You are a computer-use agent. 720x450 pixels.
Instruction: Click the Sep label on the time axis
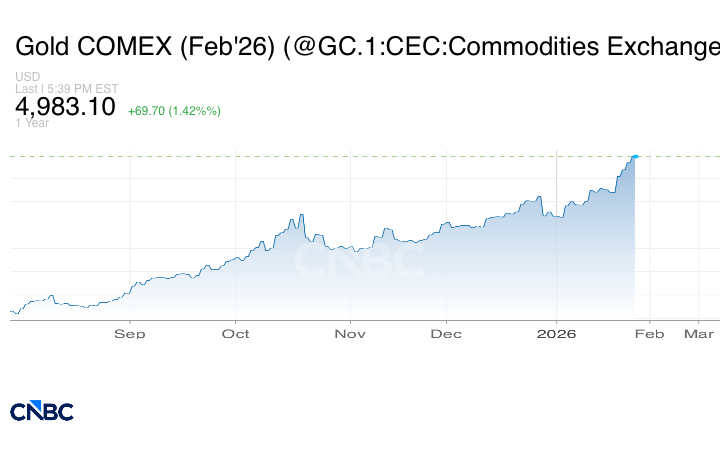[129, 334]
